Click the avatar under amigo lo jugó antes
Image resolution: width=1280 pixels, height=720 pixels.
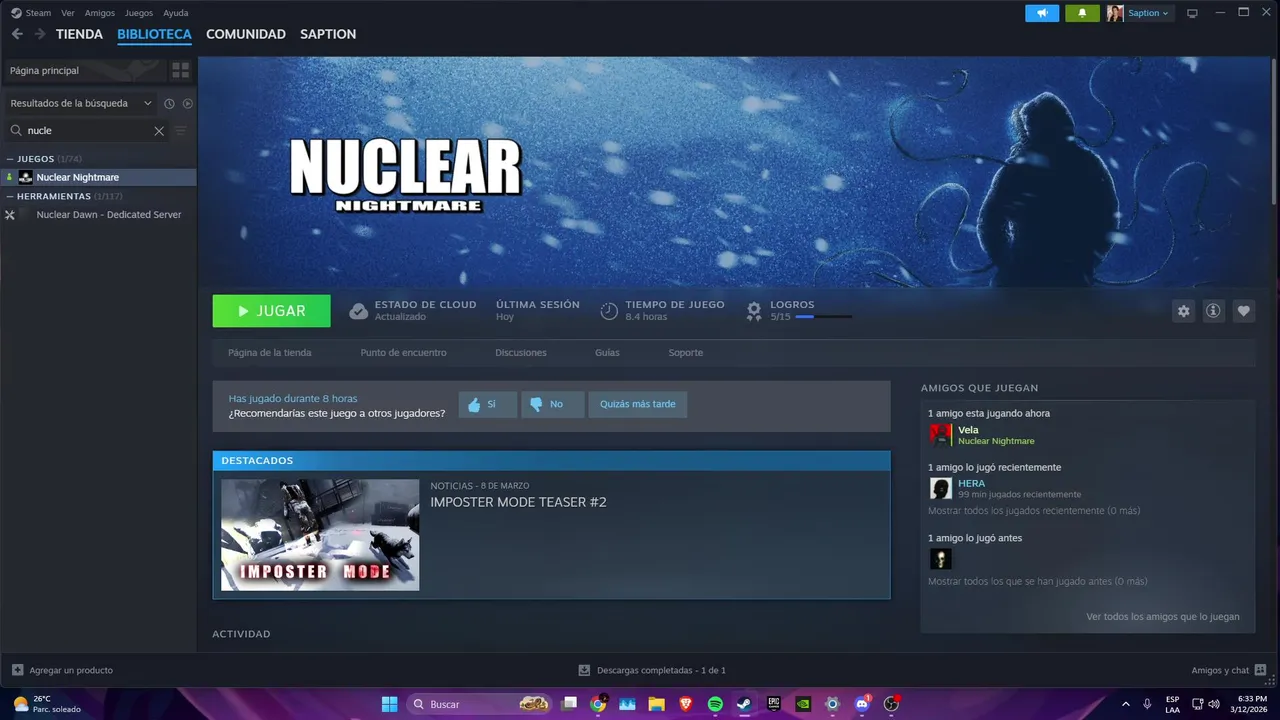(940, 558)
